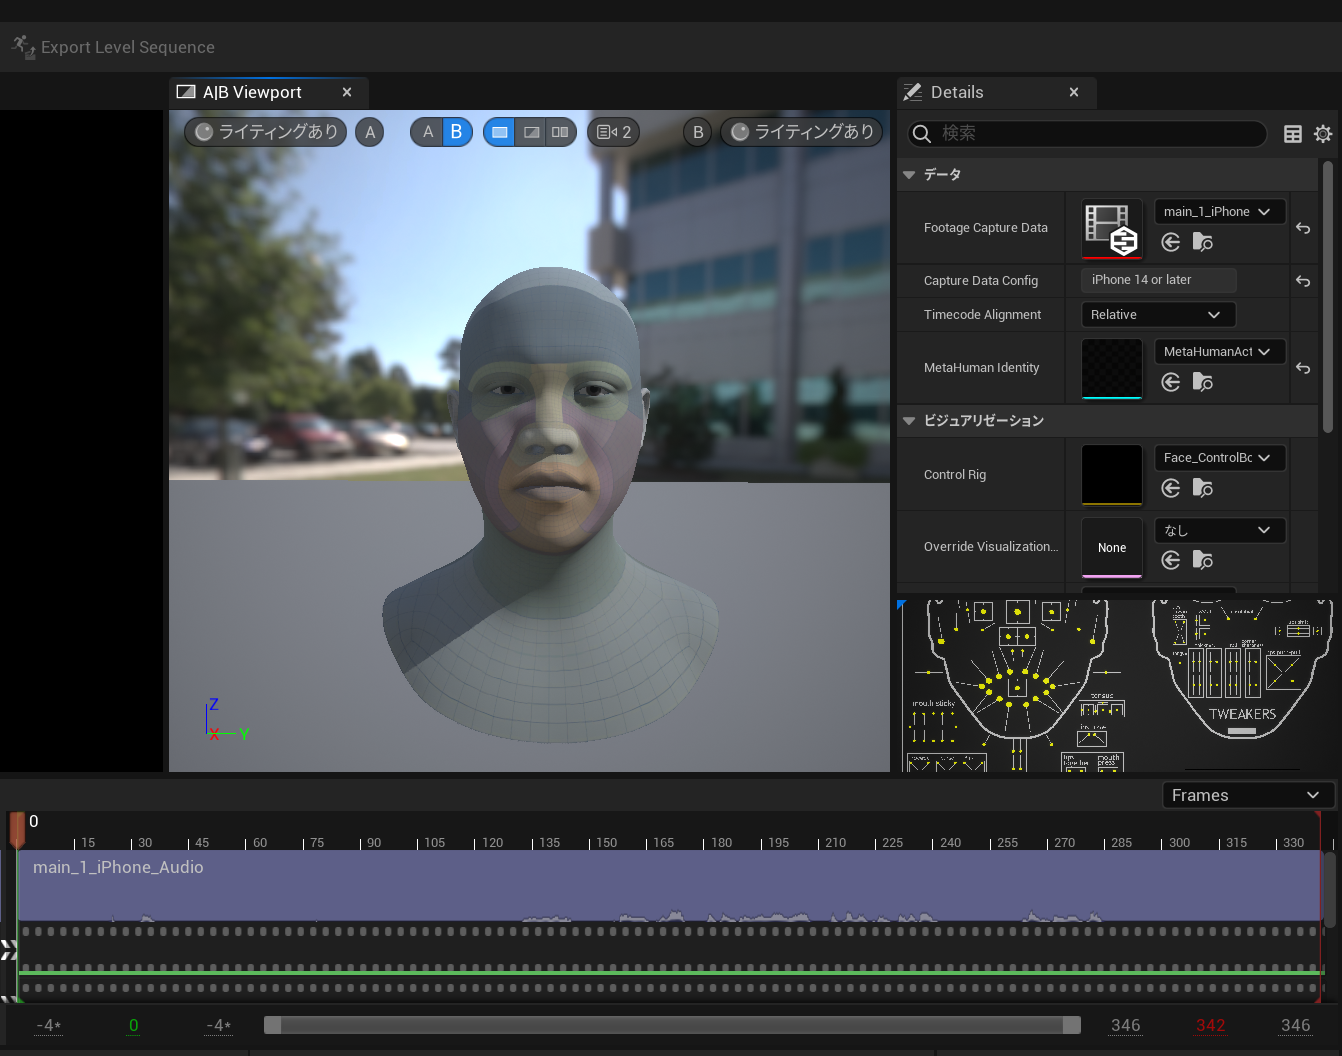This screenshot has height=1056, width=1342.
Task: Collapse the ビジュアリゼーション section
Action: (x=909, y=421)
